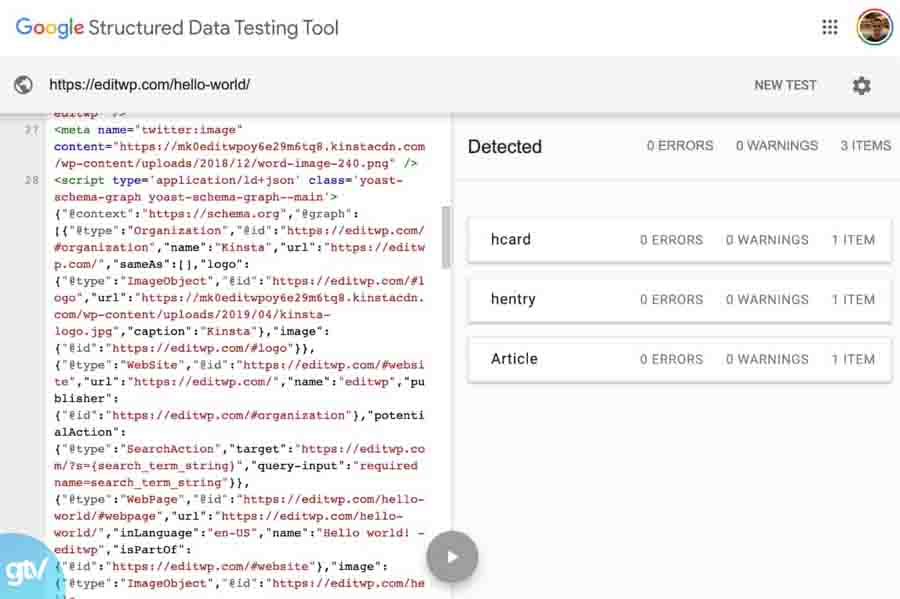Click the tested URL editwp.com/hello-world

coord(150,85)
